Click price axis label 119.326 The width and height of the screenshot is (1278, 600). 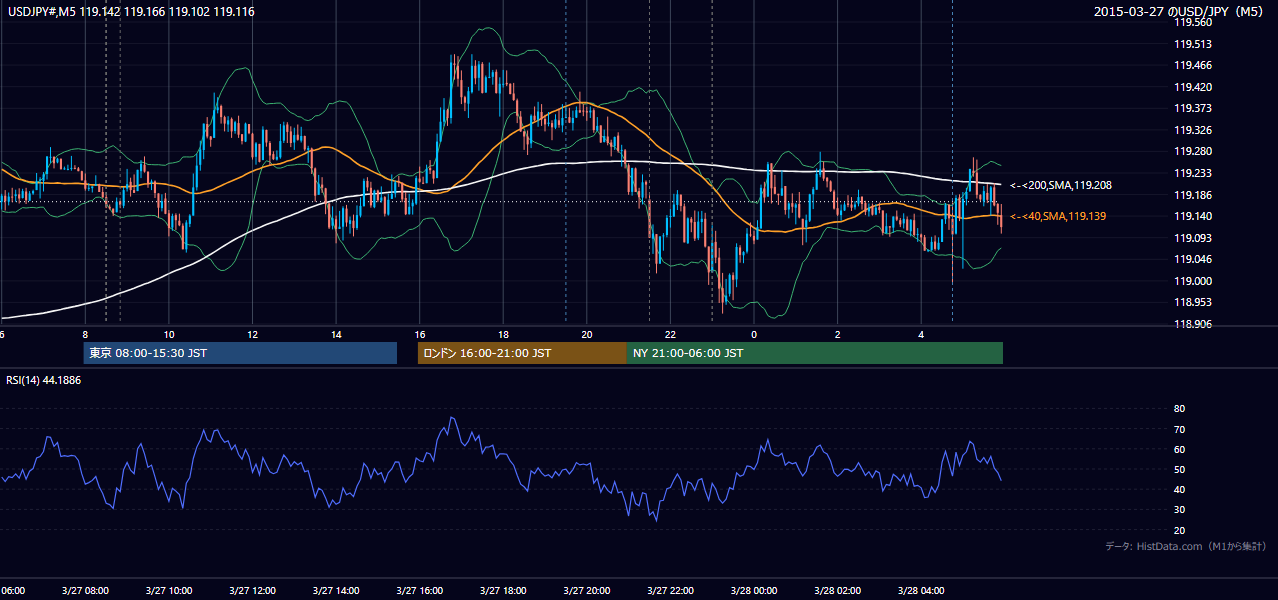[x=1192, y=130]
